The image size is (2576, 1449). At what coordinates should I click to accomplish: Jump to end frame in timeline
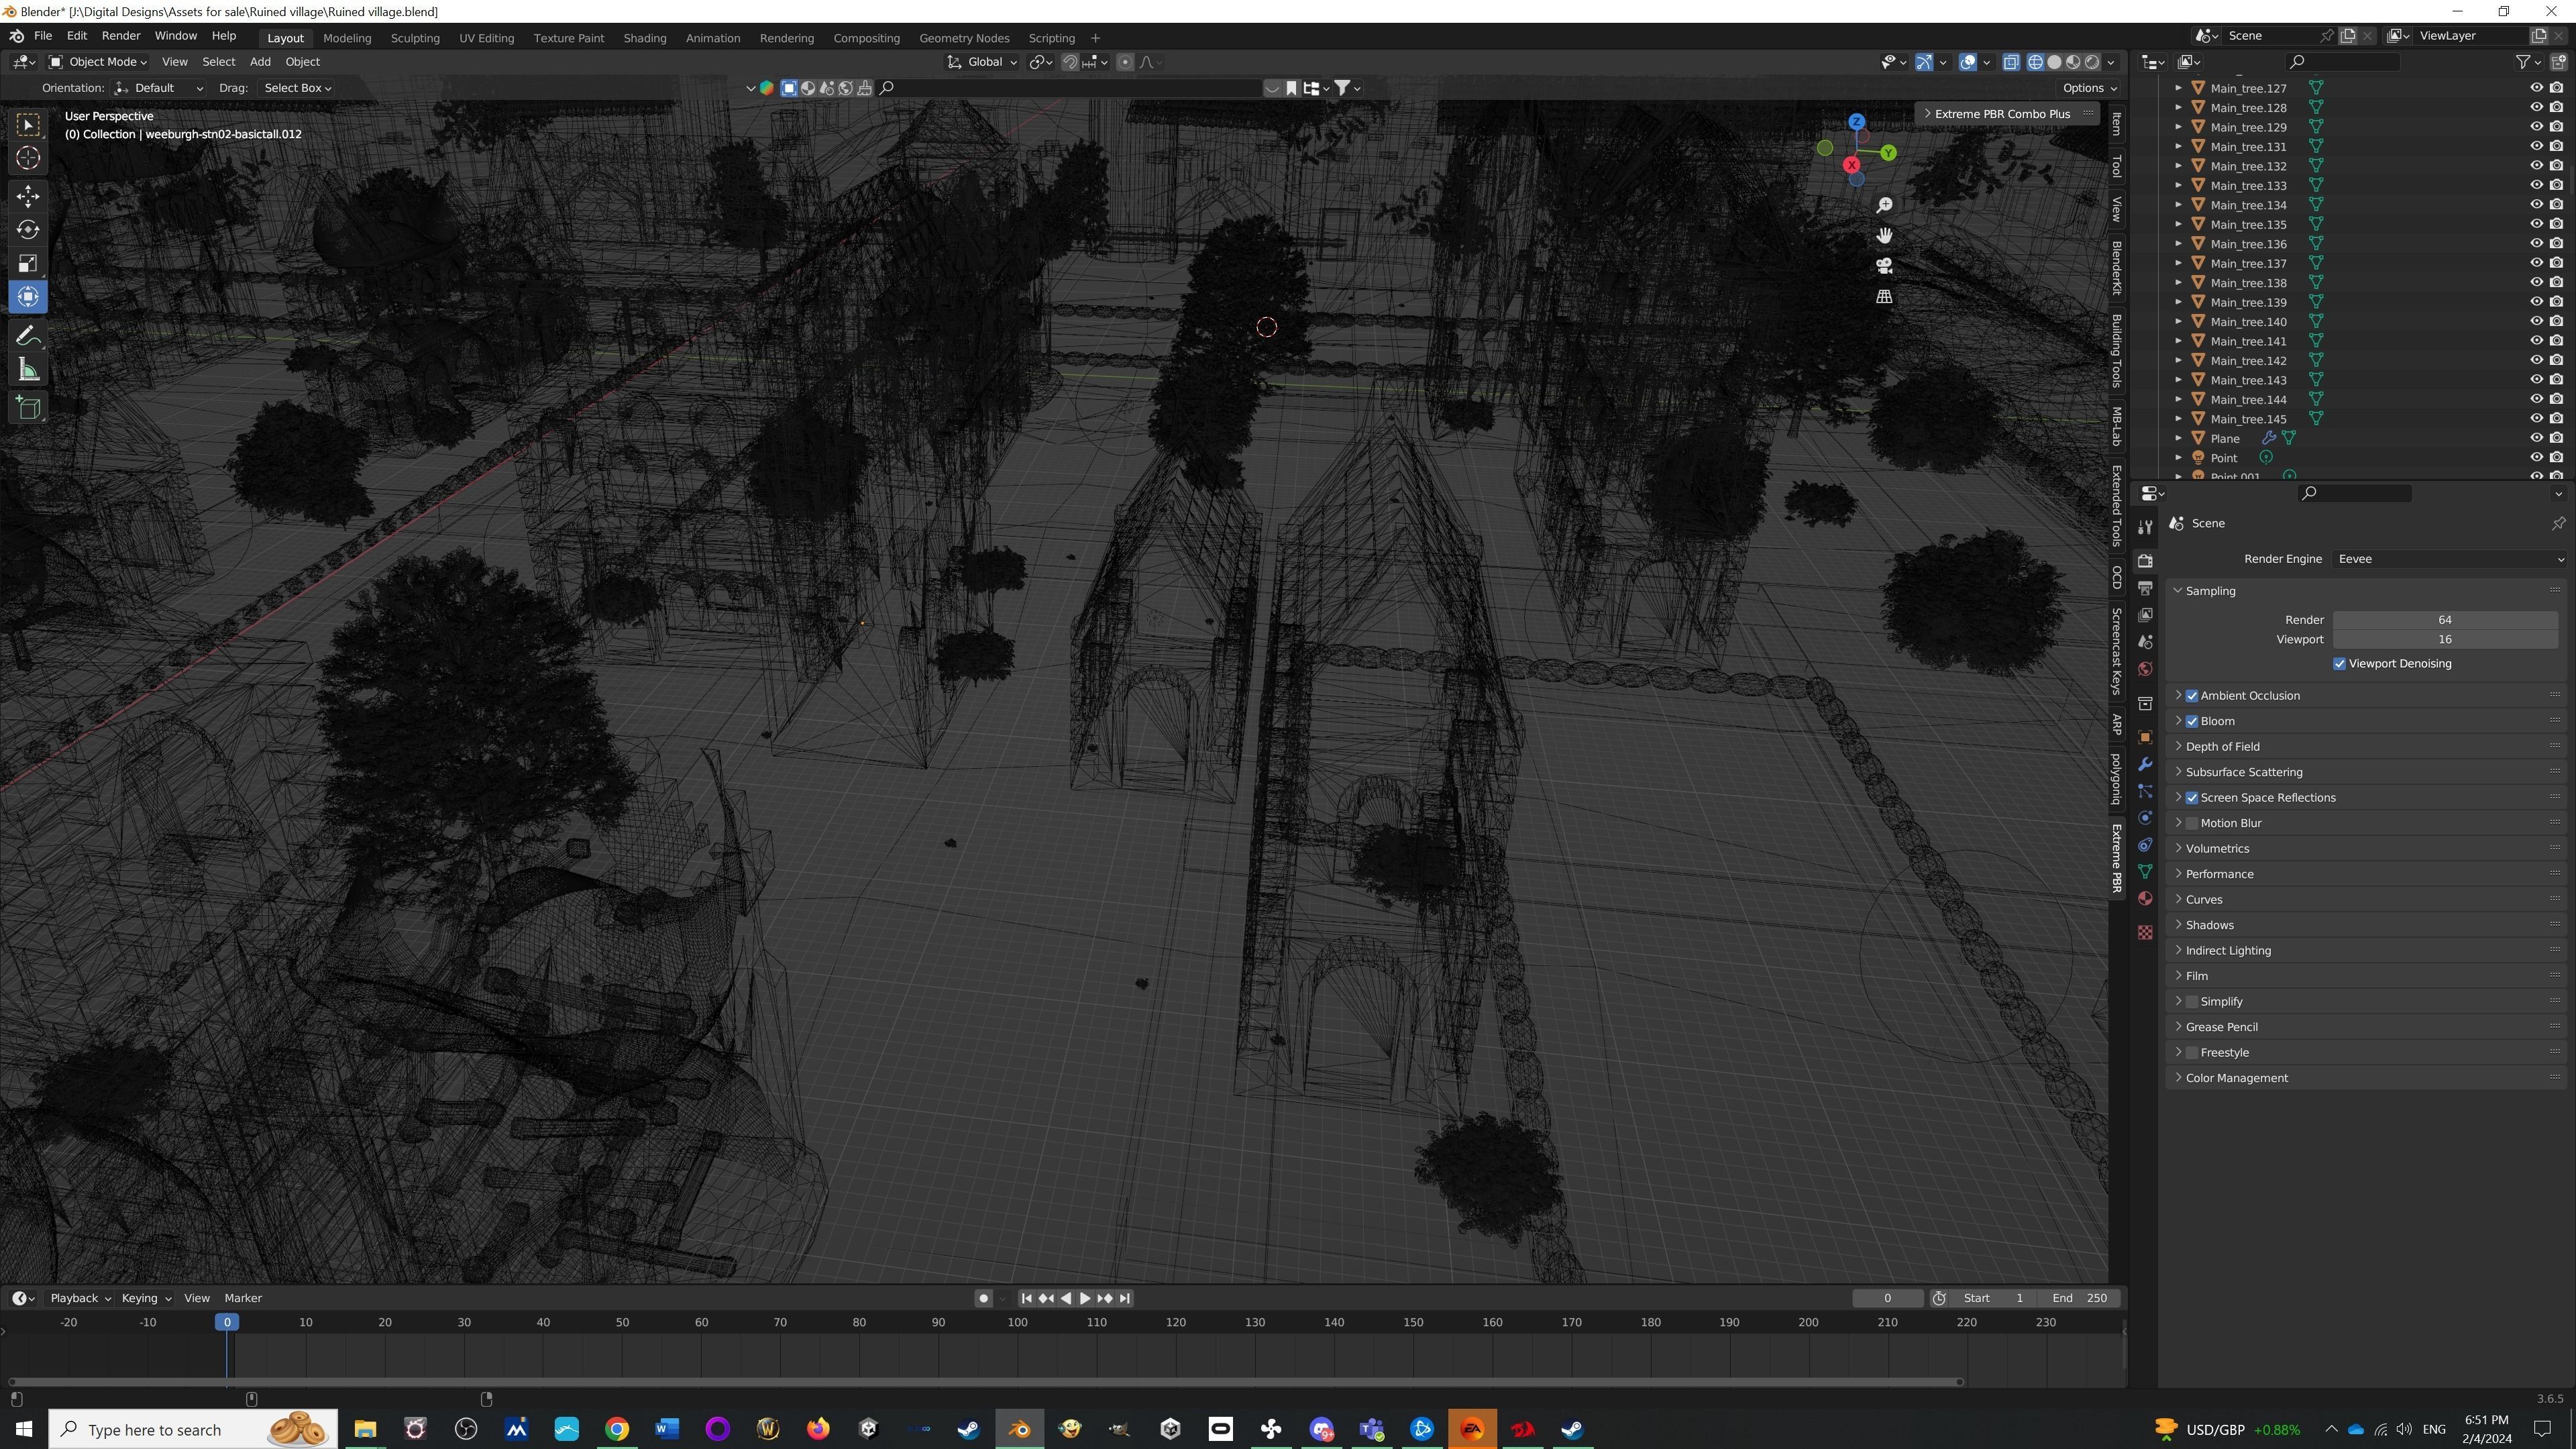pyautogui.click(x=1125, y=1298)
